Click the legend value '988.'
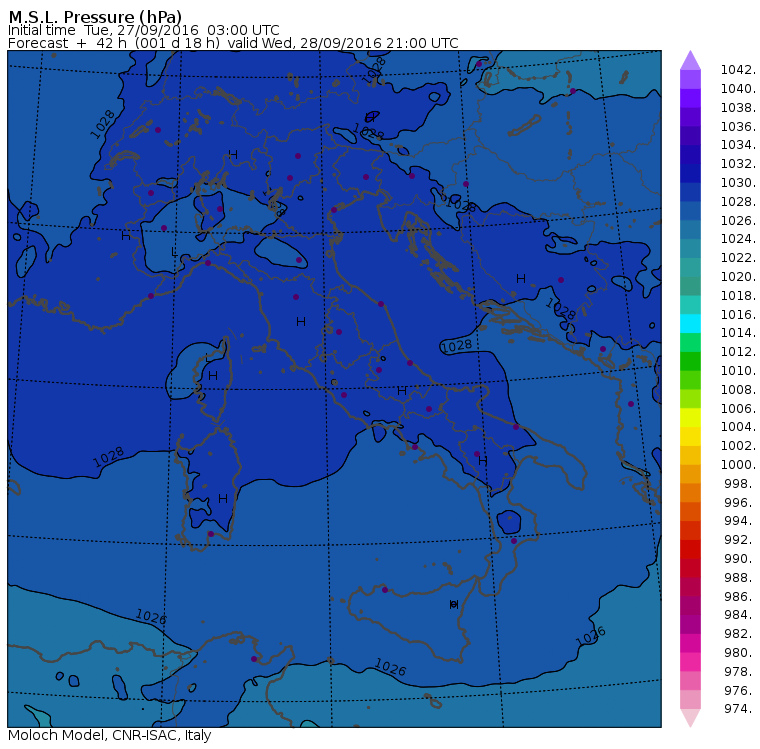 click(x=740, y=578)
